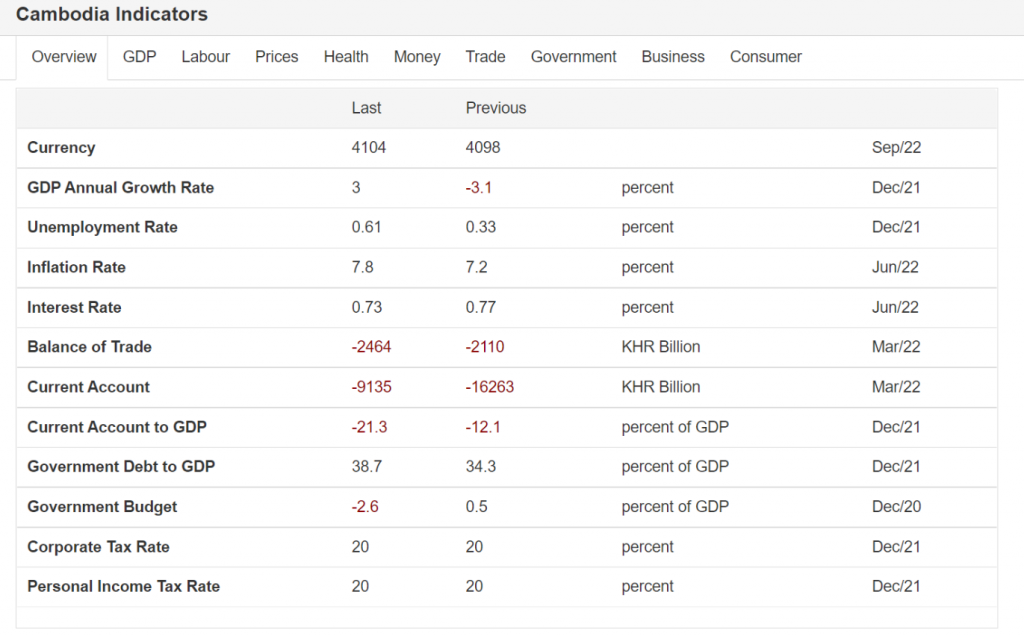Click the Corporate Tax Rate link
Screen dimensions: 1024x636
click(x=98, y=547)
